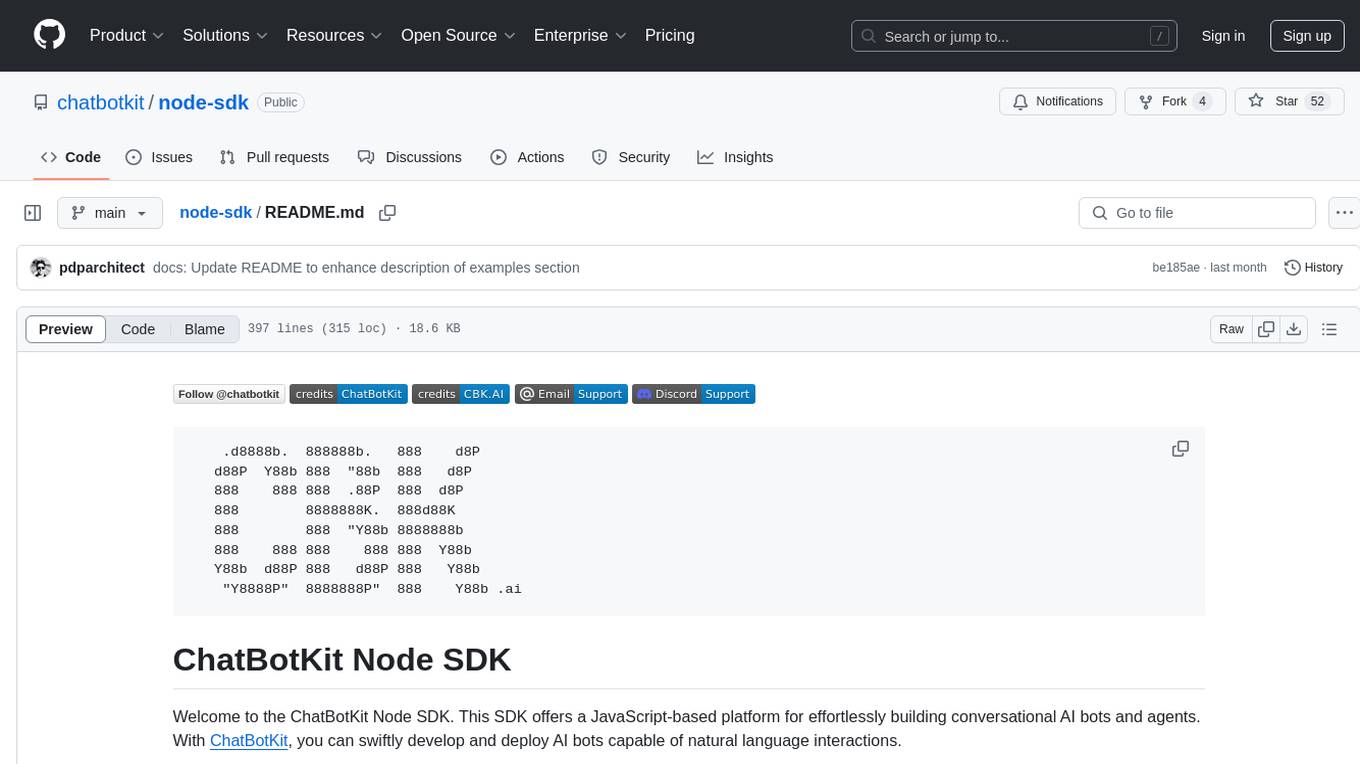This screenshot has height=764, width=1360.
Task: Fork the repository
Action: (1175, 101)
